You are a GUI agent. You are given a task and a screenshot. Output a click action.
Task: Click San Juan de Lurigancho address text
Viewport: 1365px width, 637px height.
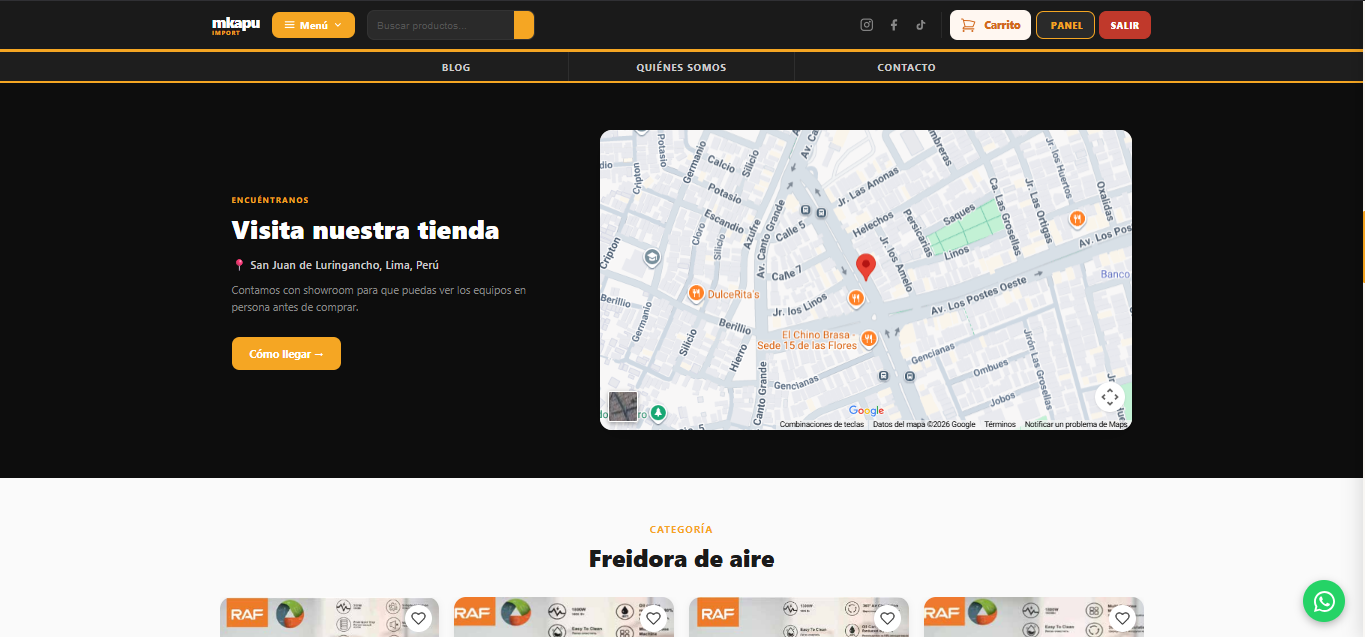coord(344,265)
